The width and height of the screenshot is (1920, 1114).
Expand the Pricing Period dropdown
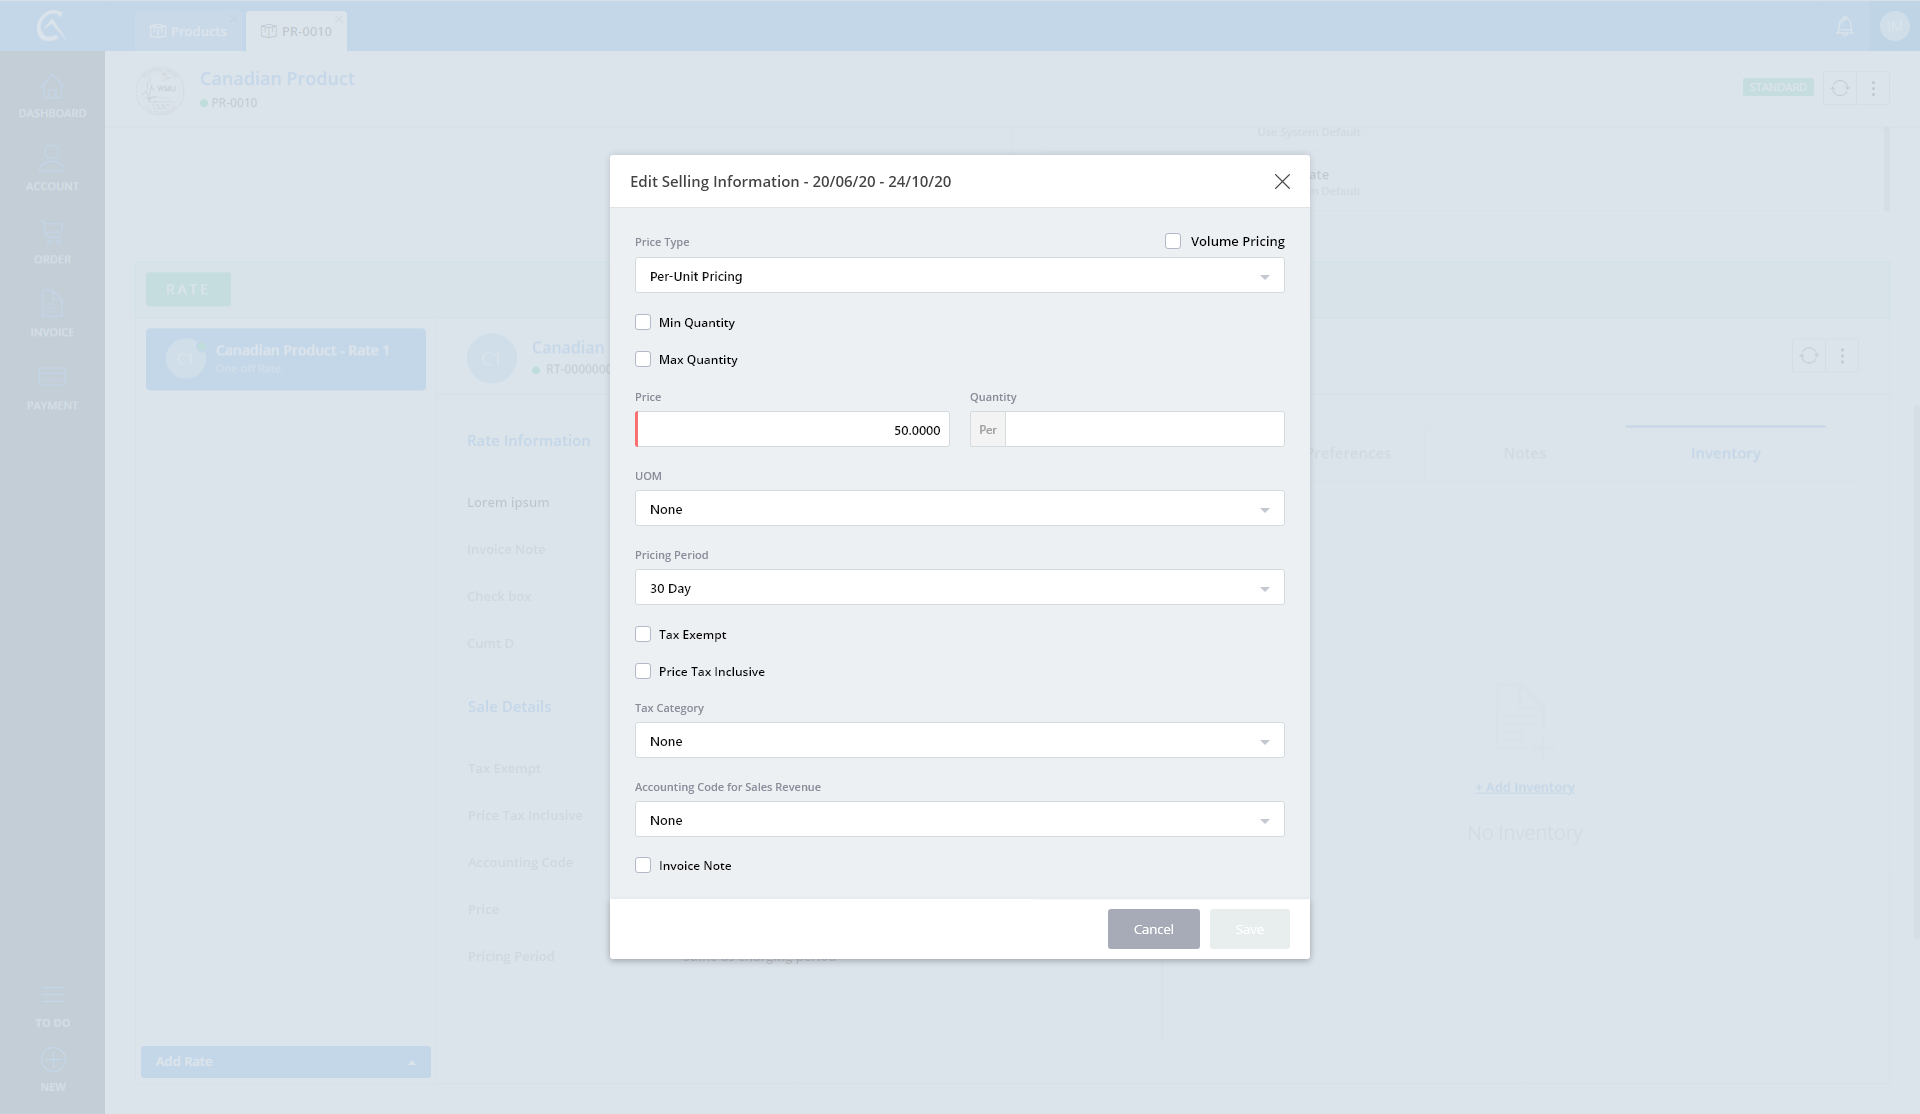pos(959,588)
